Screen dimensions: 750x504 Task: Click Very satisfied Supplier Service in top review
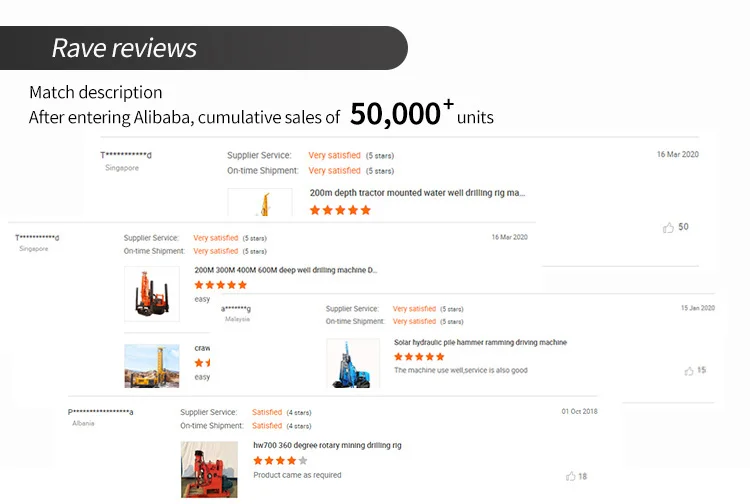point(334,155)
